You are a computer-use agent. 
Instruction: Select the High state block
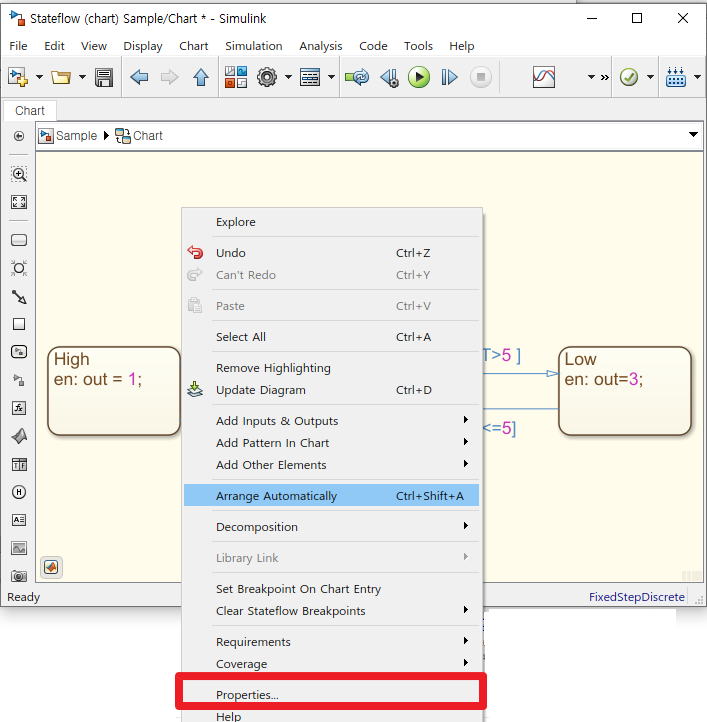pos(114,391)
